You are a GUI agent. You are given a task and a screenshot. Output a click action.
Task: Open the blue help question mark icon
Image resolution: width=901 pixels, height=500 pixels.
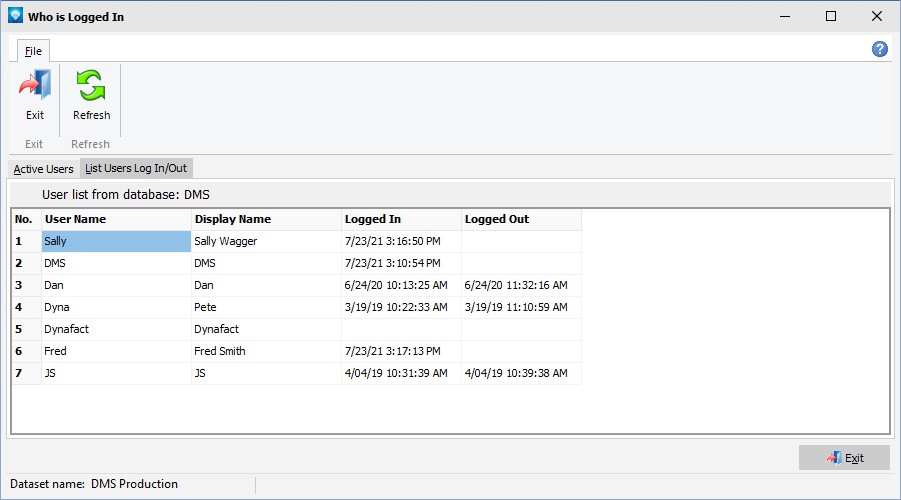[x=879, y=49]
